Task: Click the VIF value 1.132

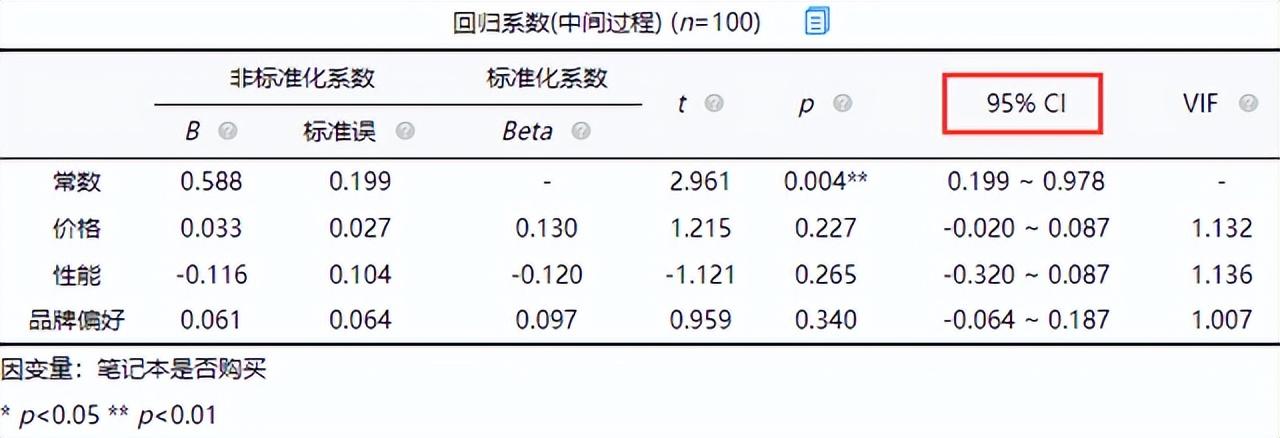Action: tap(1221, 227)
